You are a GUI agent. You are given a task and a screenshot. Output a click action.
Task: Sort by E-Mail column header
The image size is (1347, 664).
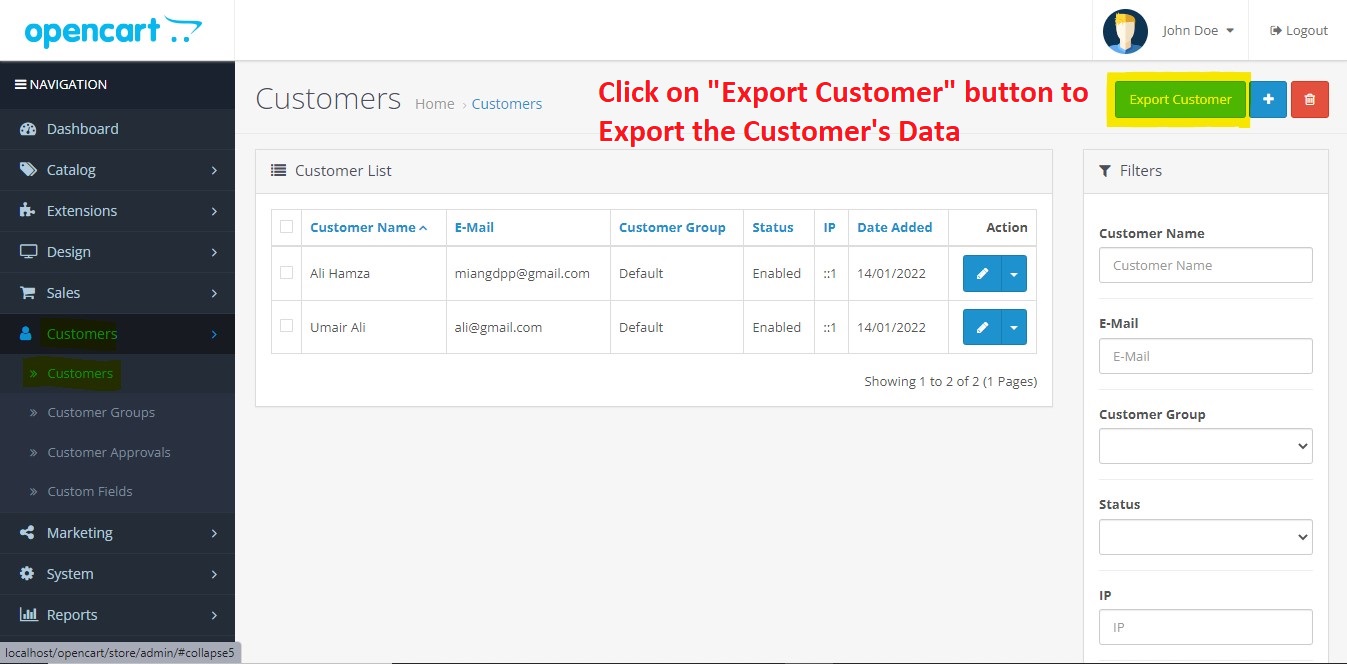click(474, 228)
